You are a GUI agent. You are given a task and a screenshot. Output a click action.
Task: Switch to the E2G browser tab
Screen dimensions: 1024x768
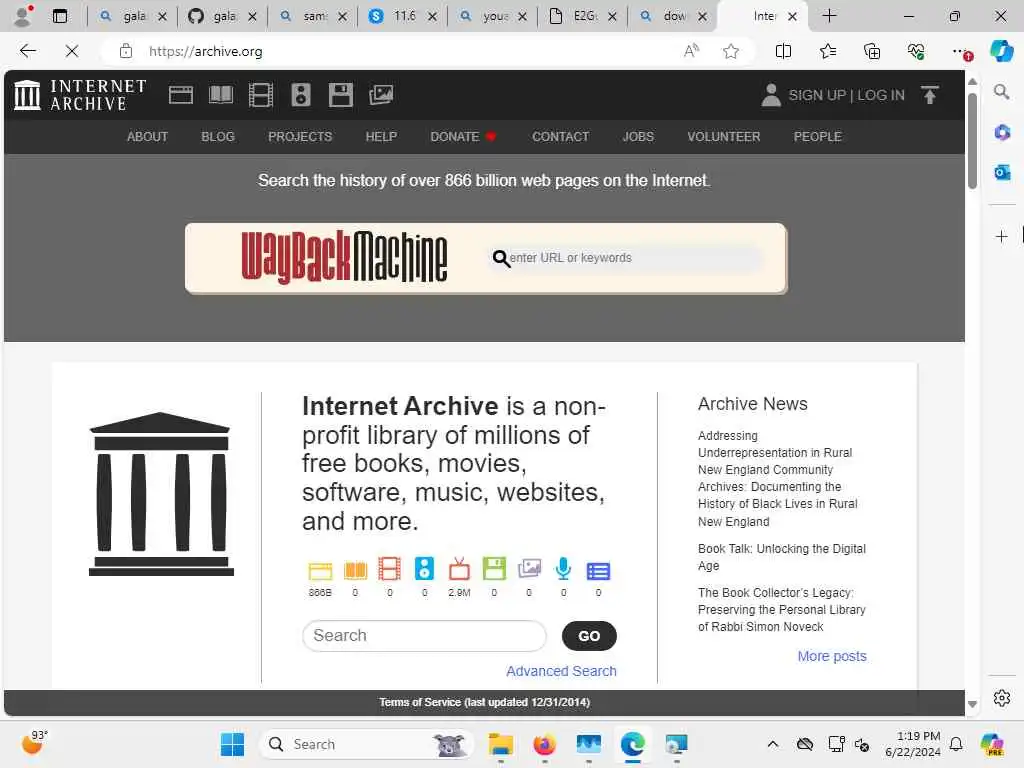[x=582, y=16]
